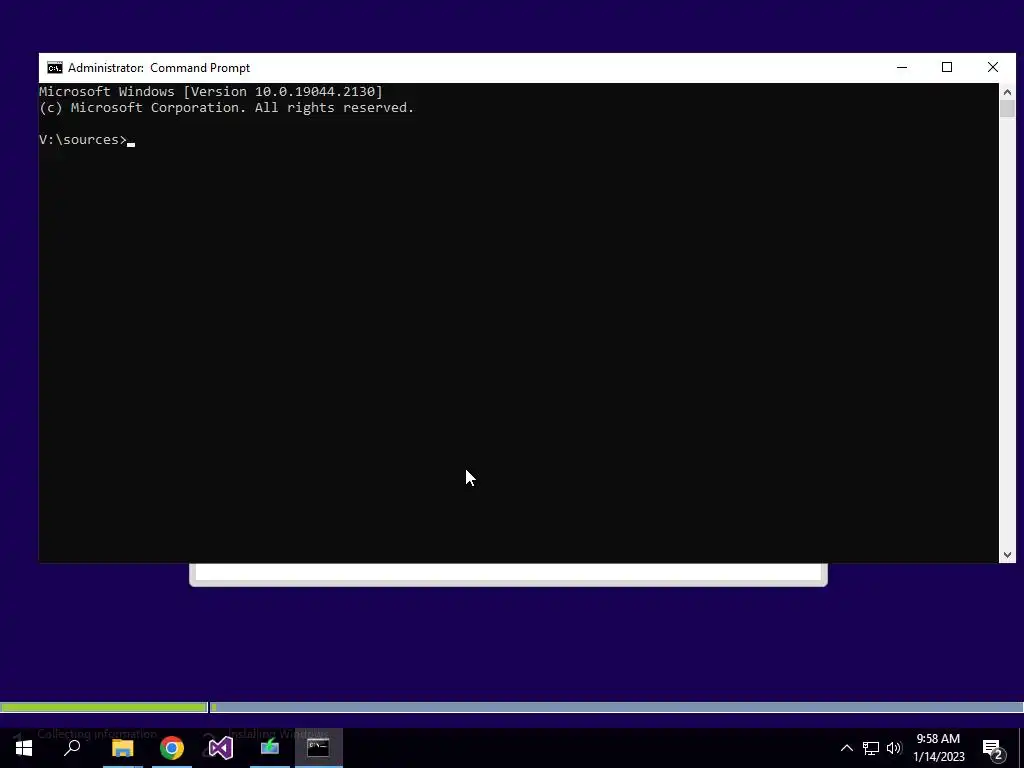Click the Microsoft Corporation copyright line
1024x768 pixels.
click(x=227, y=108)
